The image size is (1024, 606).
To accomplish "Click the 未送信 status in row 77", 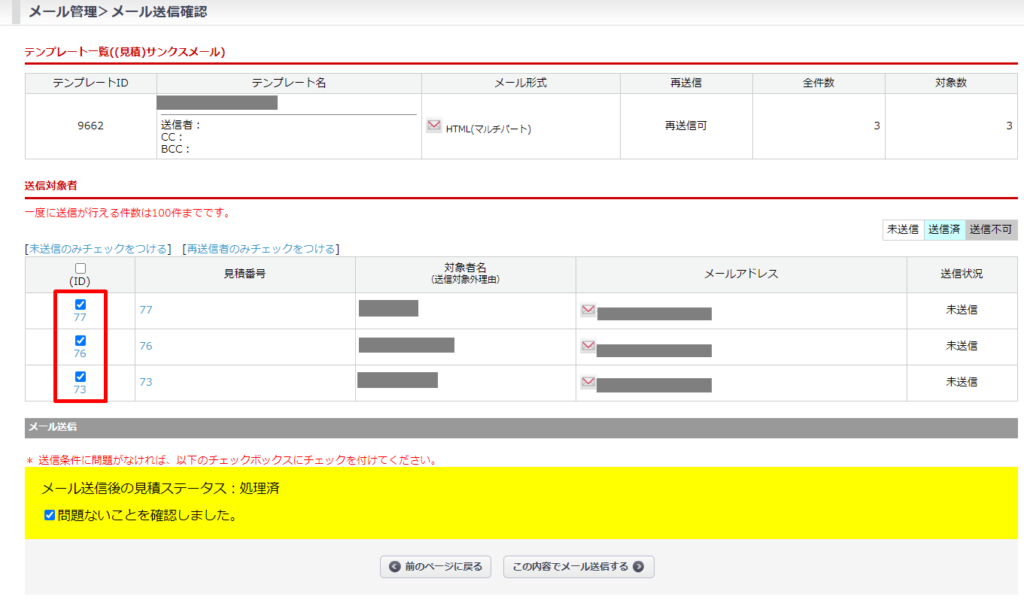I will [961, 310].
